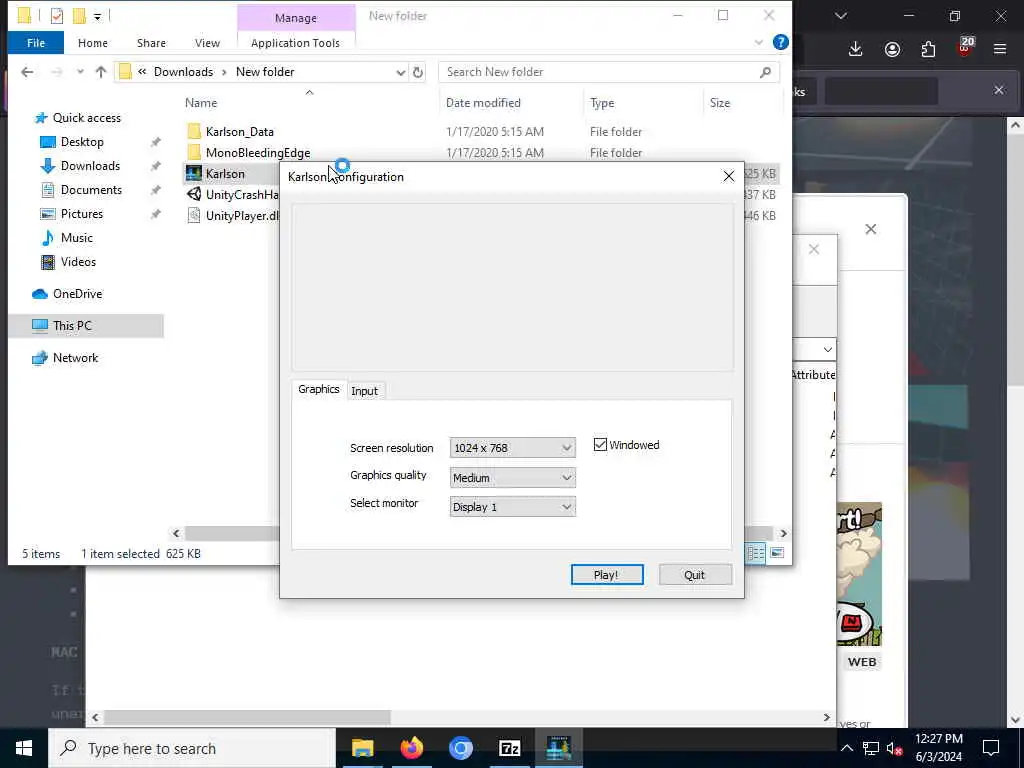
Task: Open Quick access in the navigation pane
Action: click(86, 118)
